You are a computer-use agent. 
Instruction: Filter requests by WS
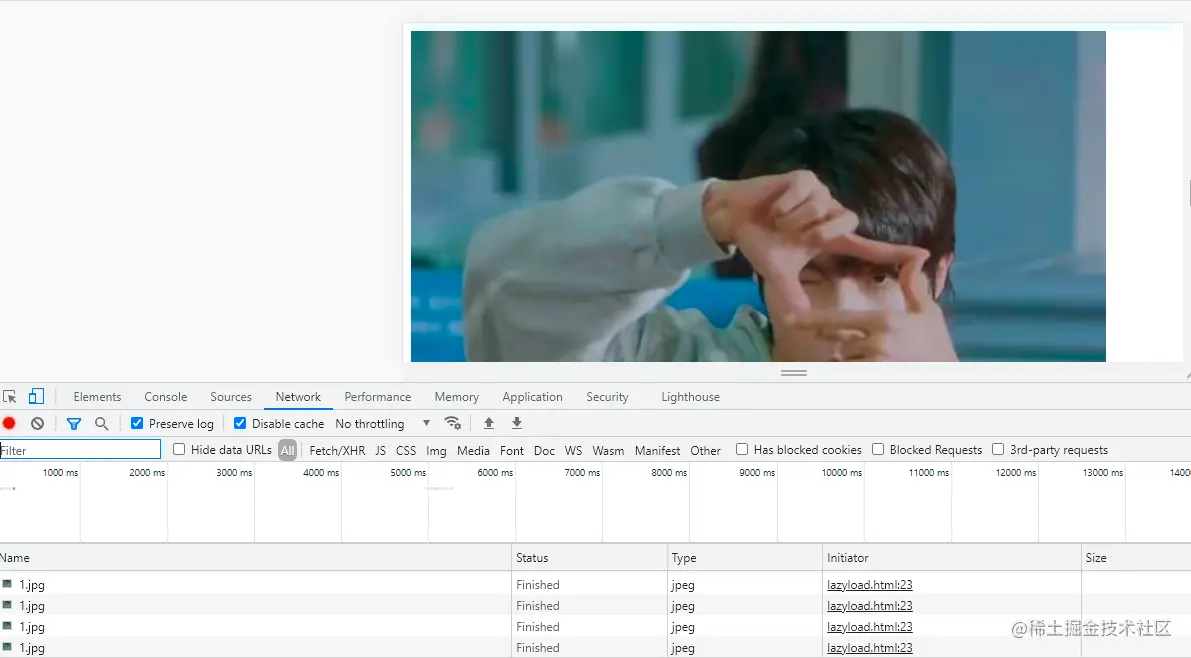pos(573,451)
